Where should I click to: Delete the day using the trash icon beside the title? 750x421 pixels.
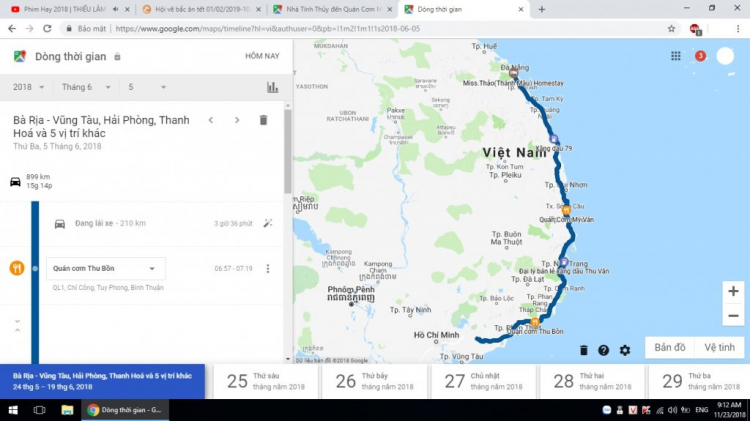pos(263,120)
